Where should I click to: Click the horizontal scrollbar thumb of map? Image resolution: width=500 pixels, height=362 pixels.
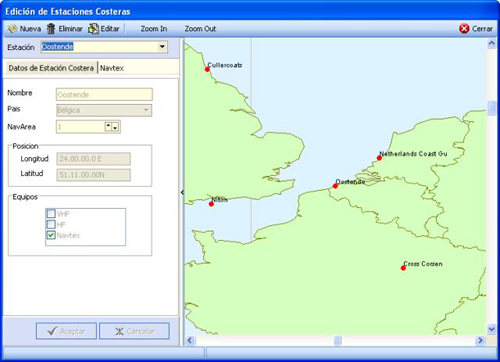(338, 340)
